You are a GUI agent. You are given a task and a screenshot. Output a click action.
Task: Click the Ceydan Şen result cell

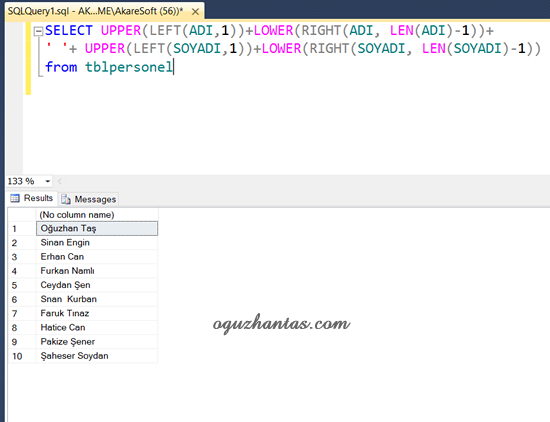97,285
